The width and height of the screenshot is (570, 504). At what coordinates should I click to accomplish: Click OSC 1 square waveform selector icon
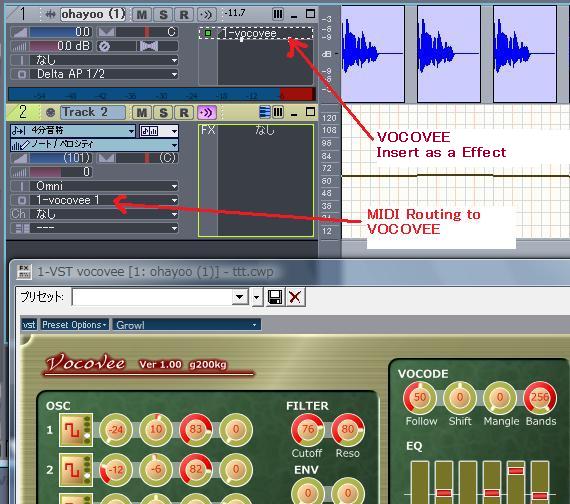(x=76, y=430)
